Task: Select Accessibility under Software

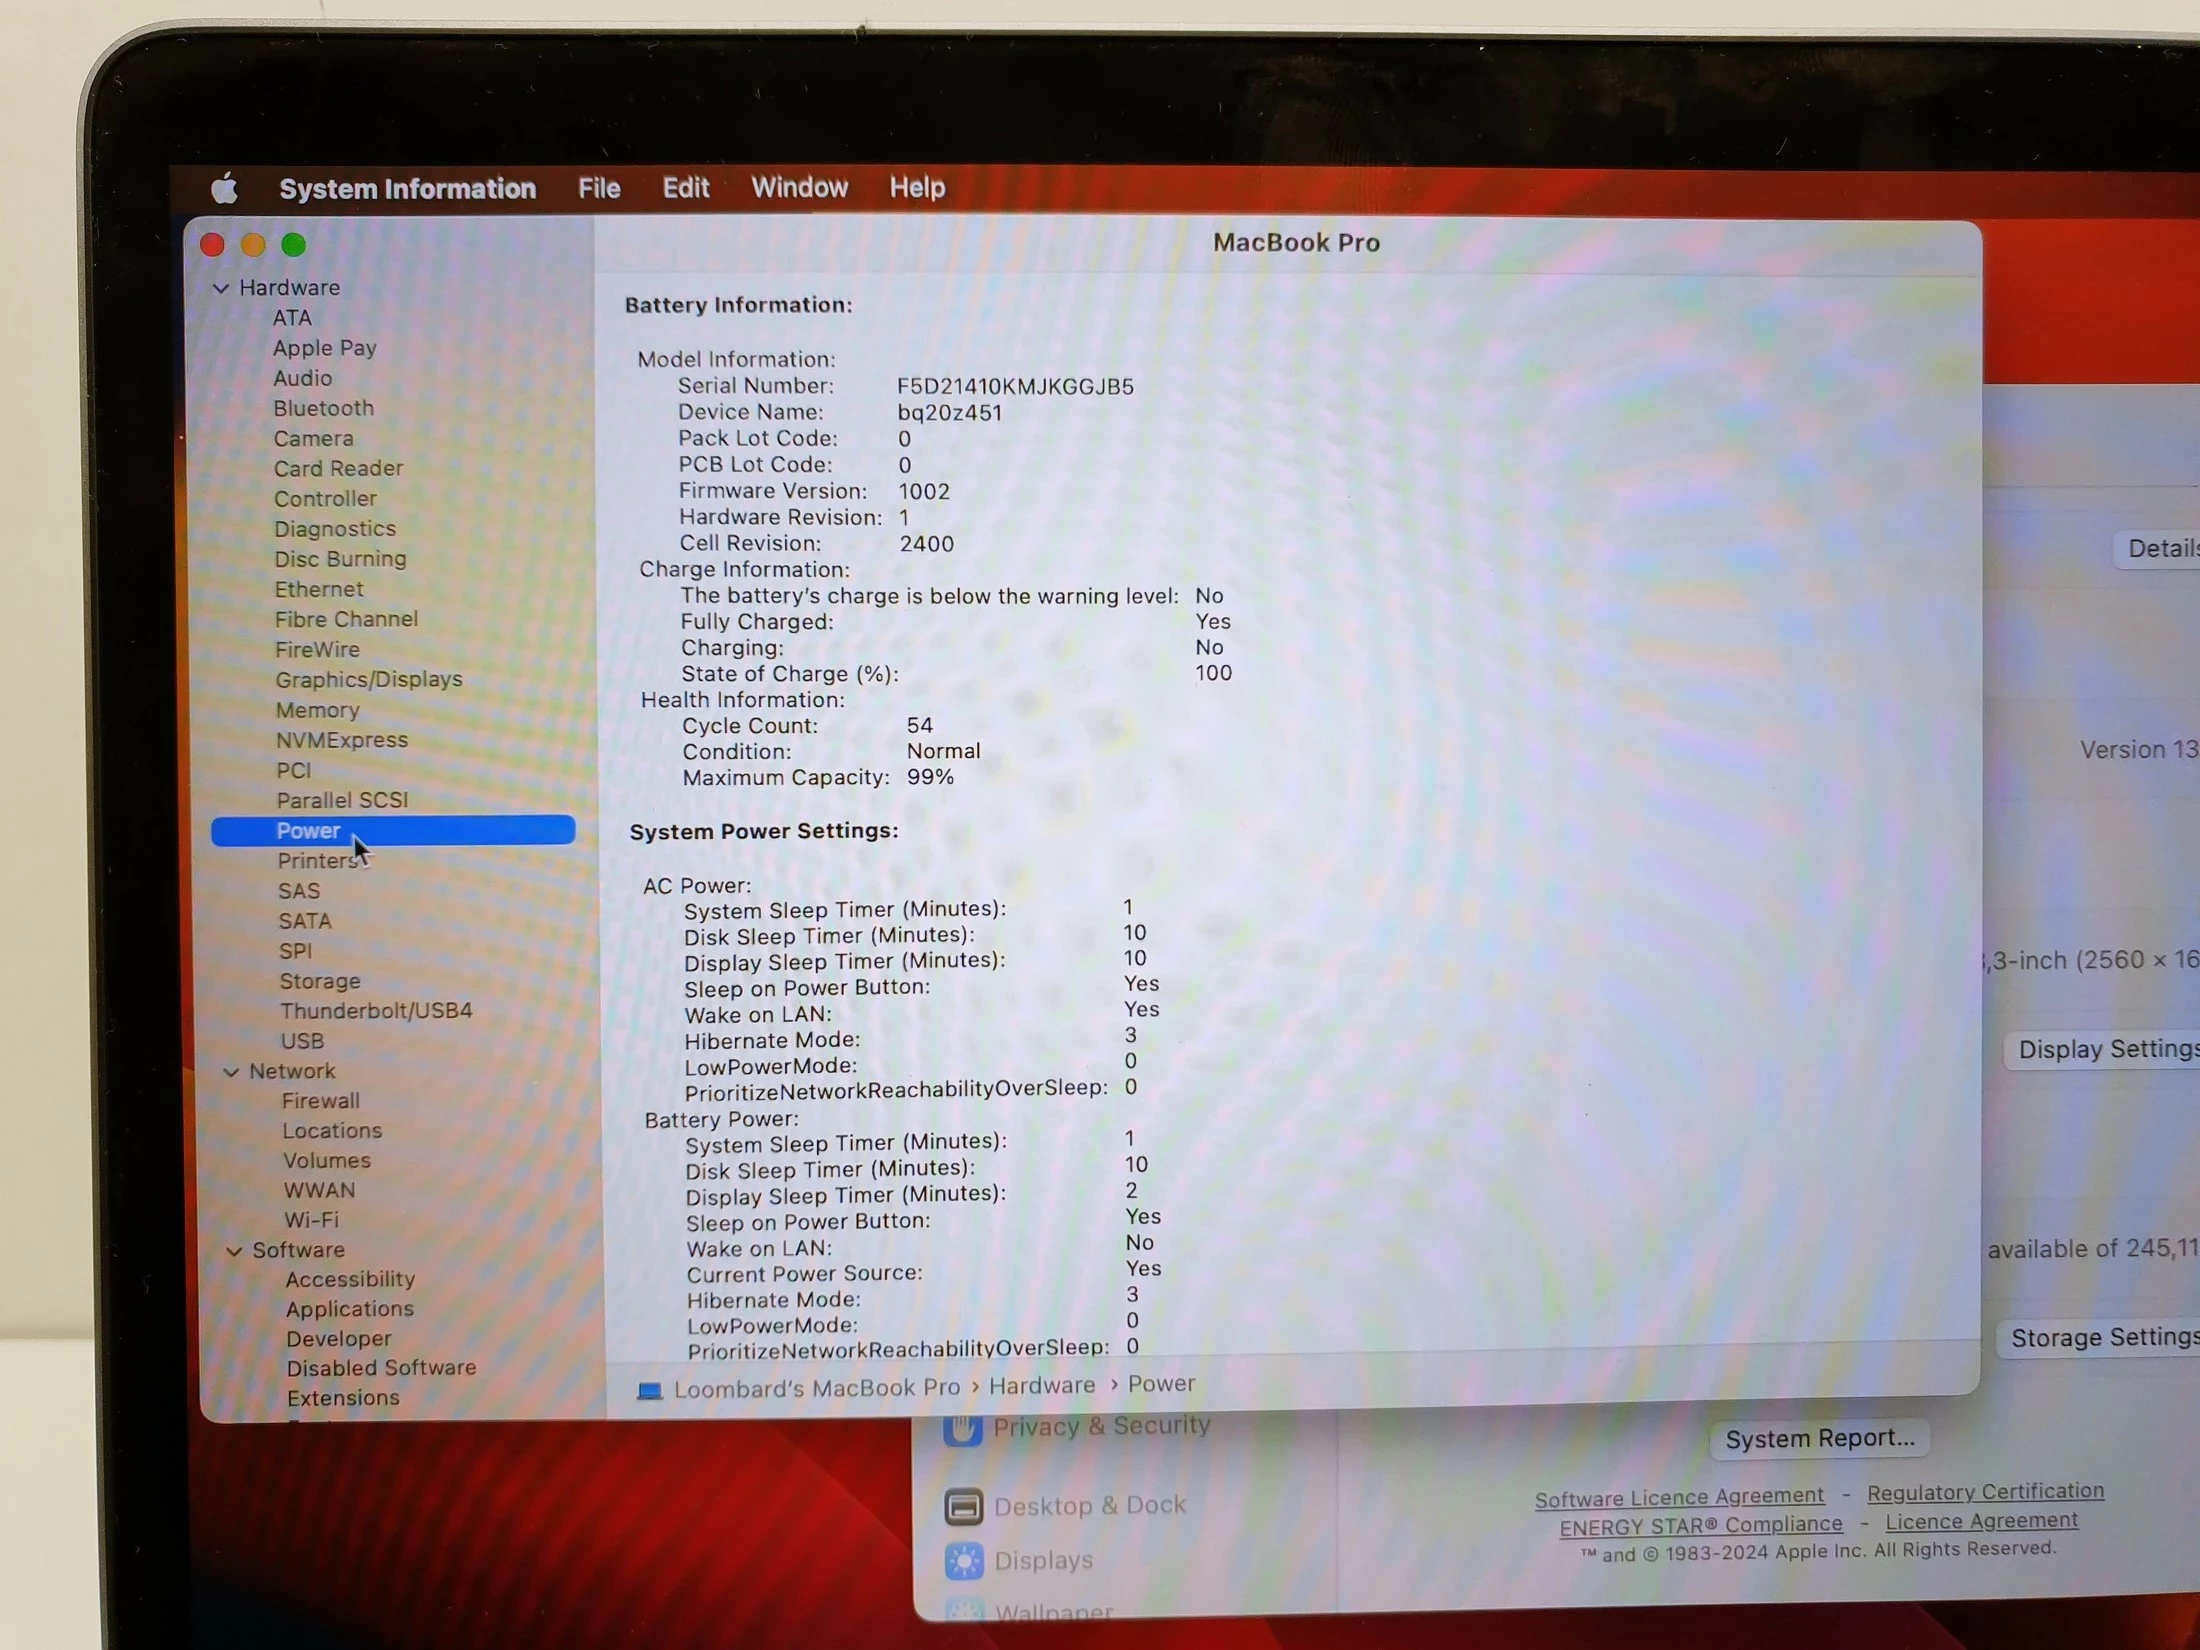Action: [350, 1280]
